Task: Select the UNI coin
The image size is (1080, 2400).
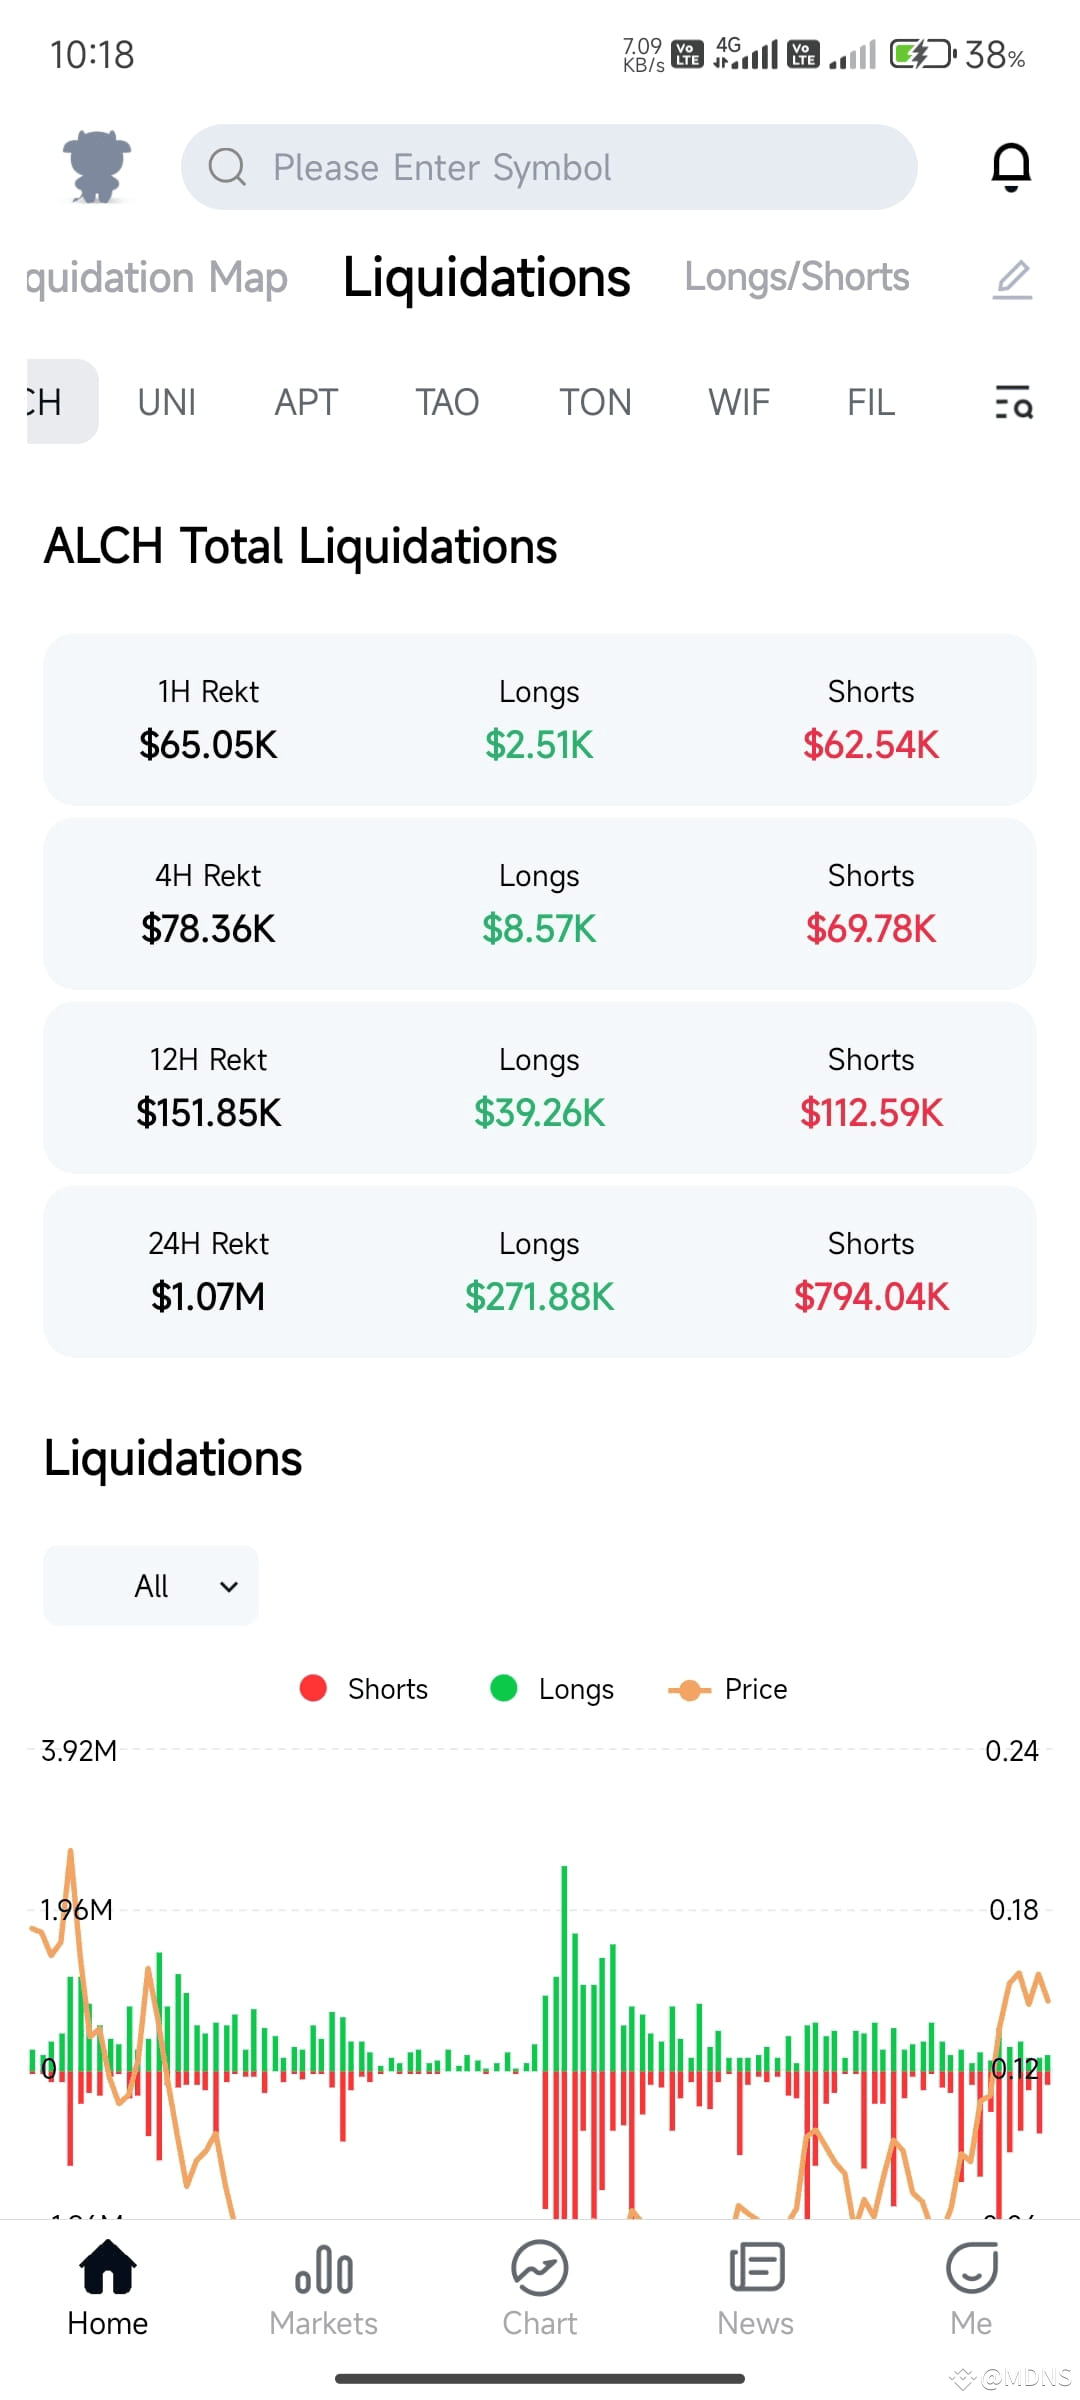Action: [167, 402]
